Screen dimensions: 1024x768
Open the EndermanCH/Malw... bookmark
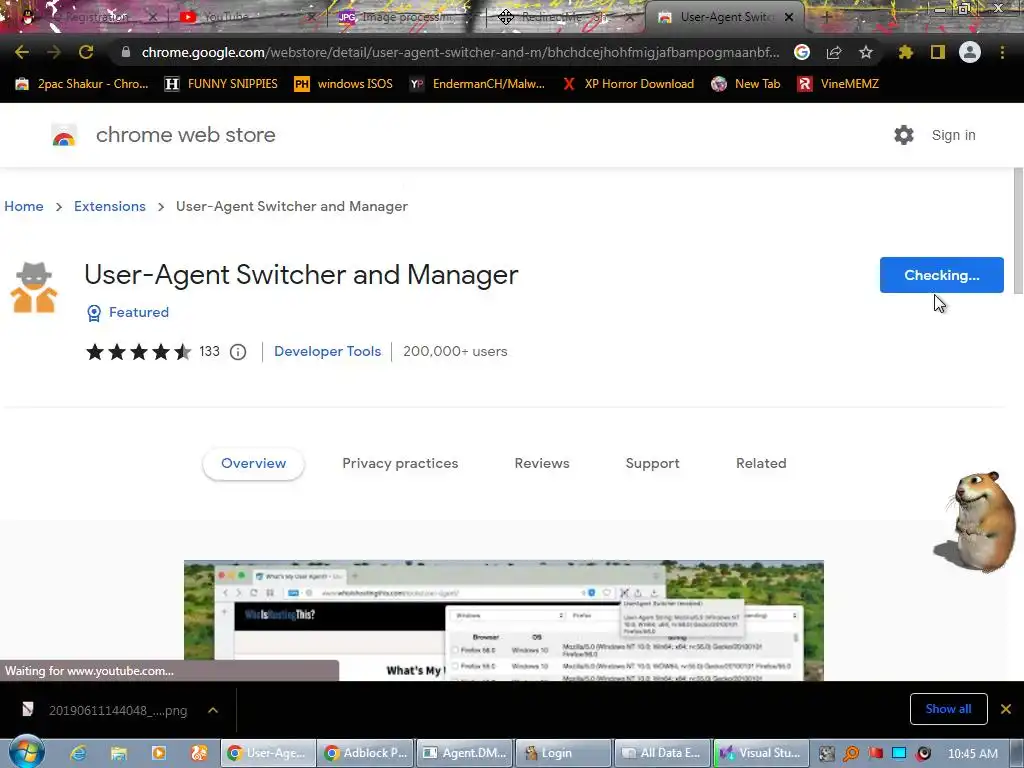coord(477,84)
